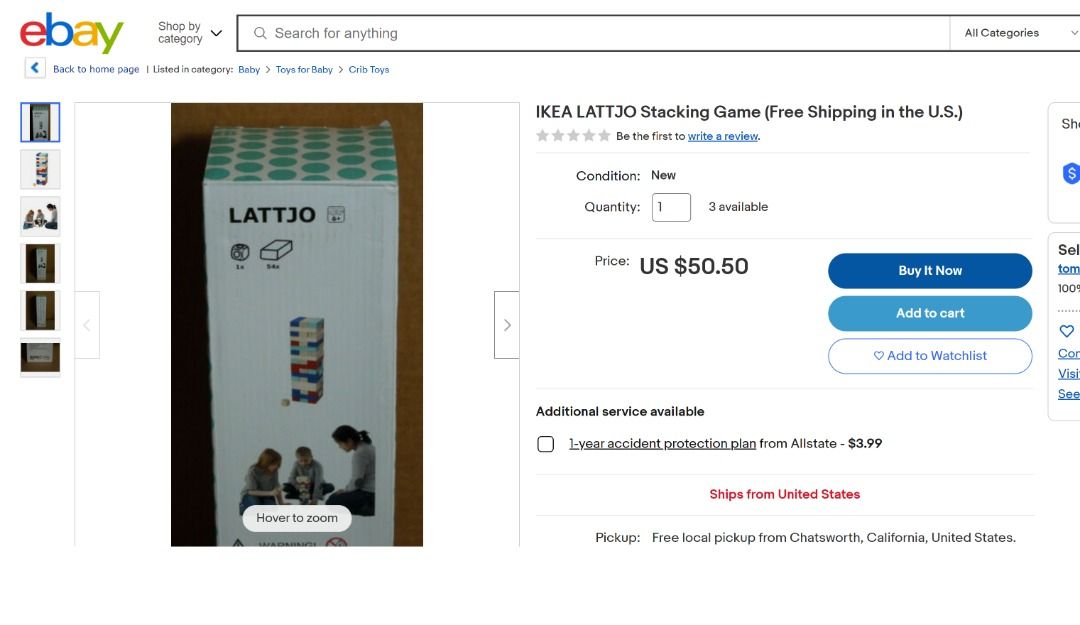Save the seller using the heart icon
The image size is (1080, 625).
1066,331
